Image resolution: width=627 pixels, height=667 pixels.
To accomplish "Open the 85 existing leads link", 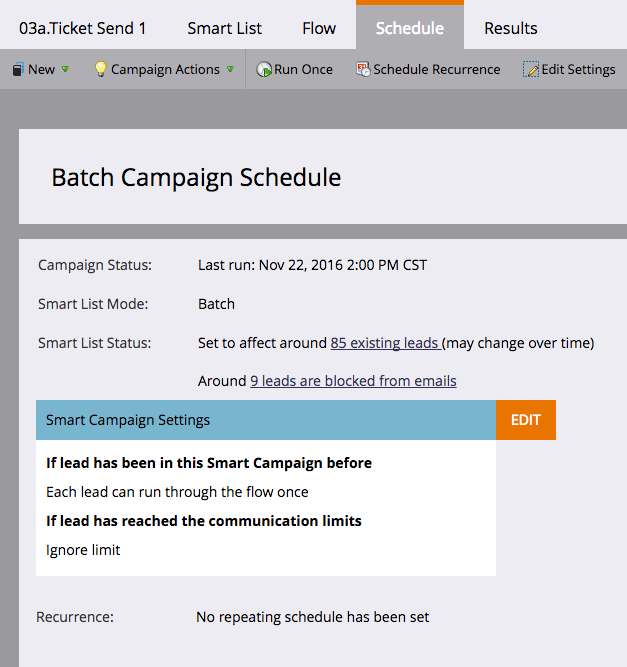I will pyautogui.click(x=385, y=343).
